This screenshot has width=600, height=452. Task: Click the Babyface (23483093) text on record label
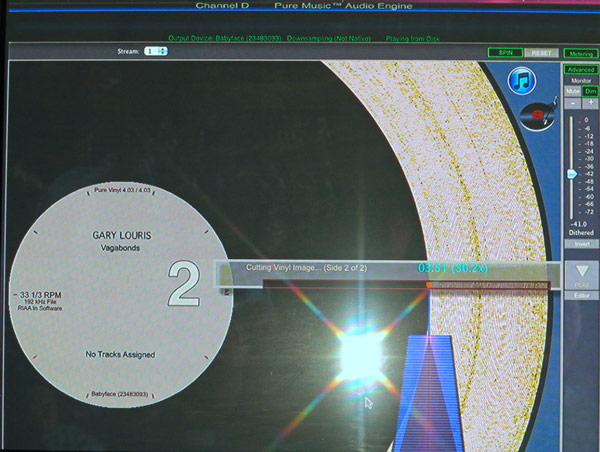[x=119, y=394]
